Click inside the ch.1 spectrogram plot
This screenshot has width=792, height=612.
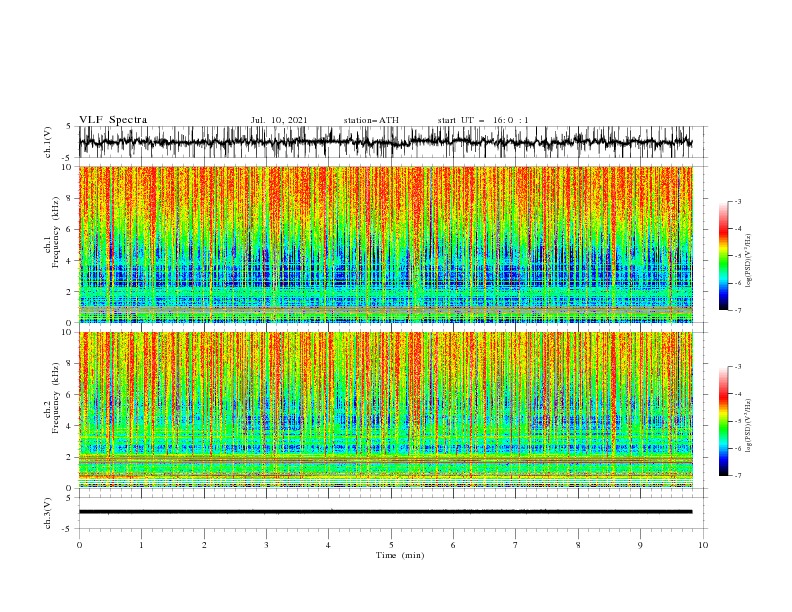pyautogui.click(x=385, y=244)
